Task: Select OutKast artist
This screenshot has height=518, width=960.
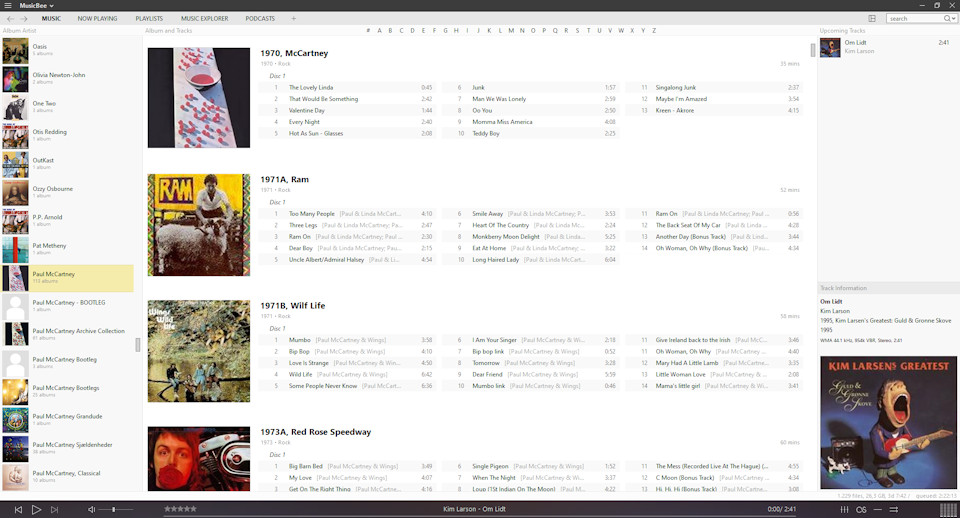Action: point(67,164)
